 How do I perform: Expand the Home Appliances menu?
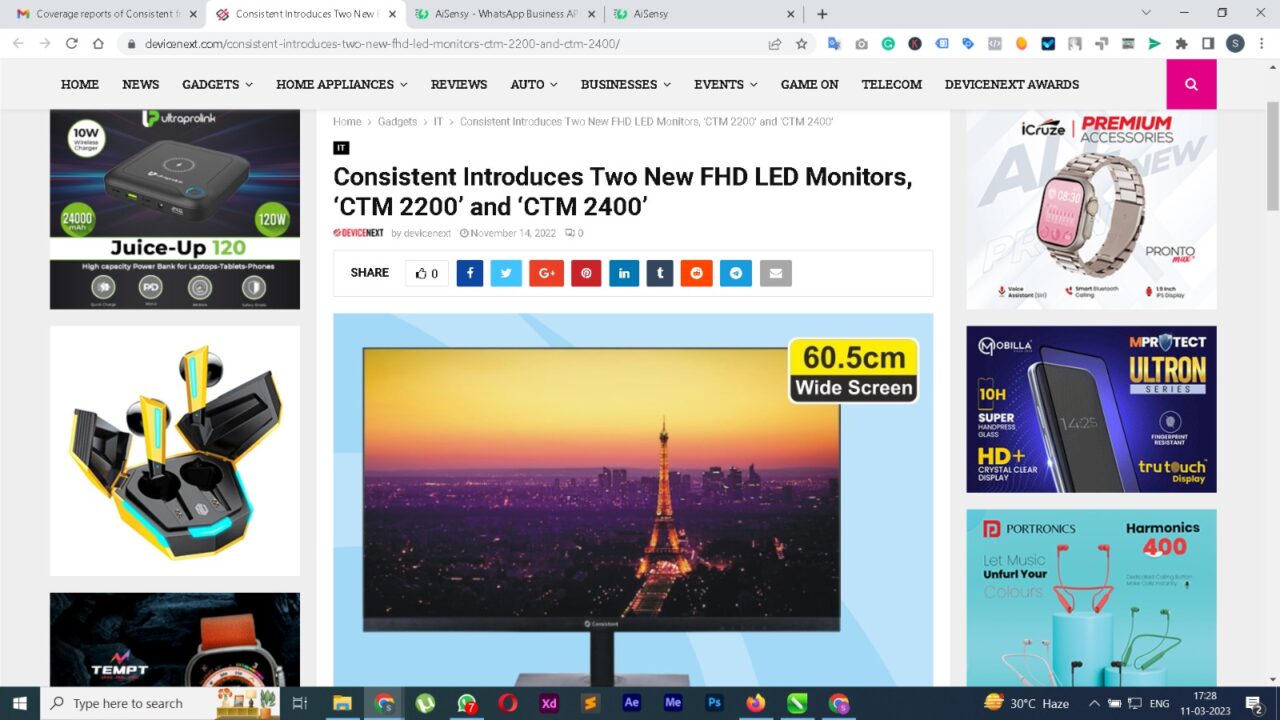coord(342,84)
